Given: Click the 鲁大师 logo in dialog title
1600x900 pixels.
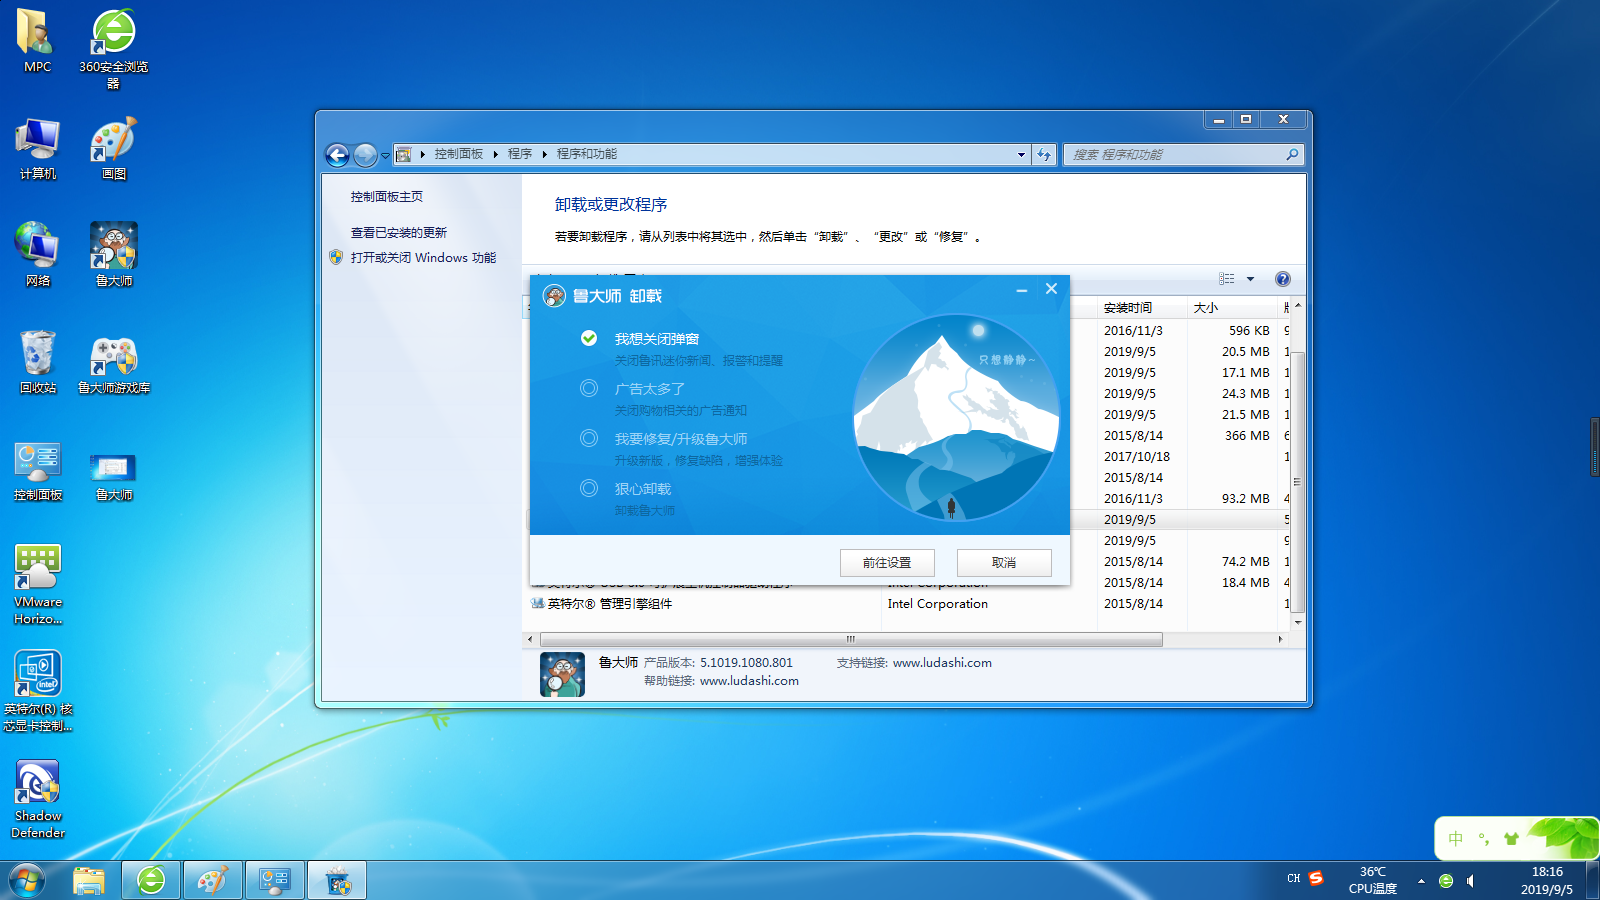Looking at the screenshot, I should [554, 296].
